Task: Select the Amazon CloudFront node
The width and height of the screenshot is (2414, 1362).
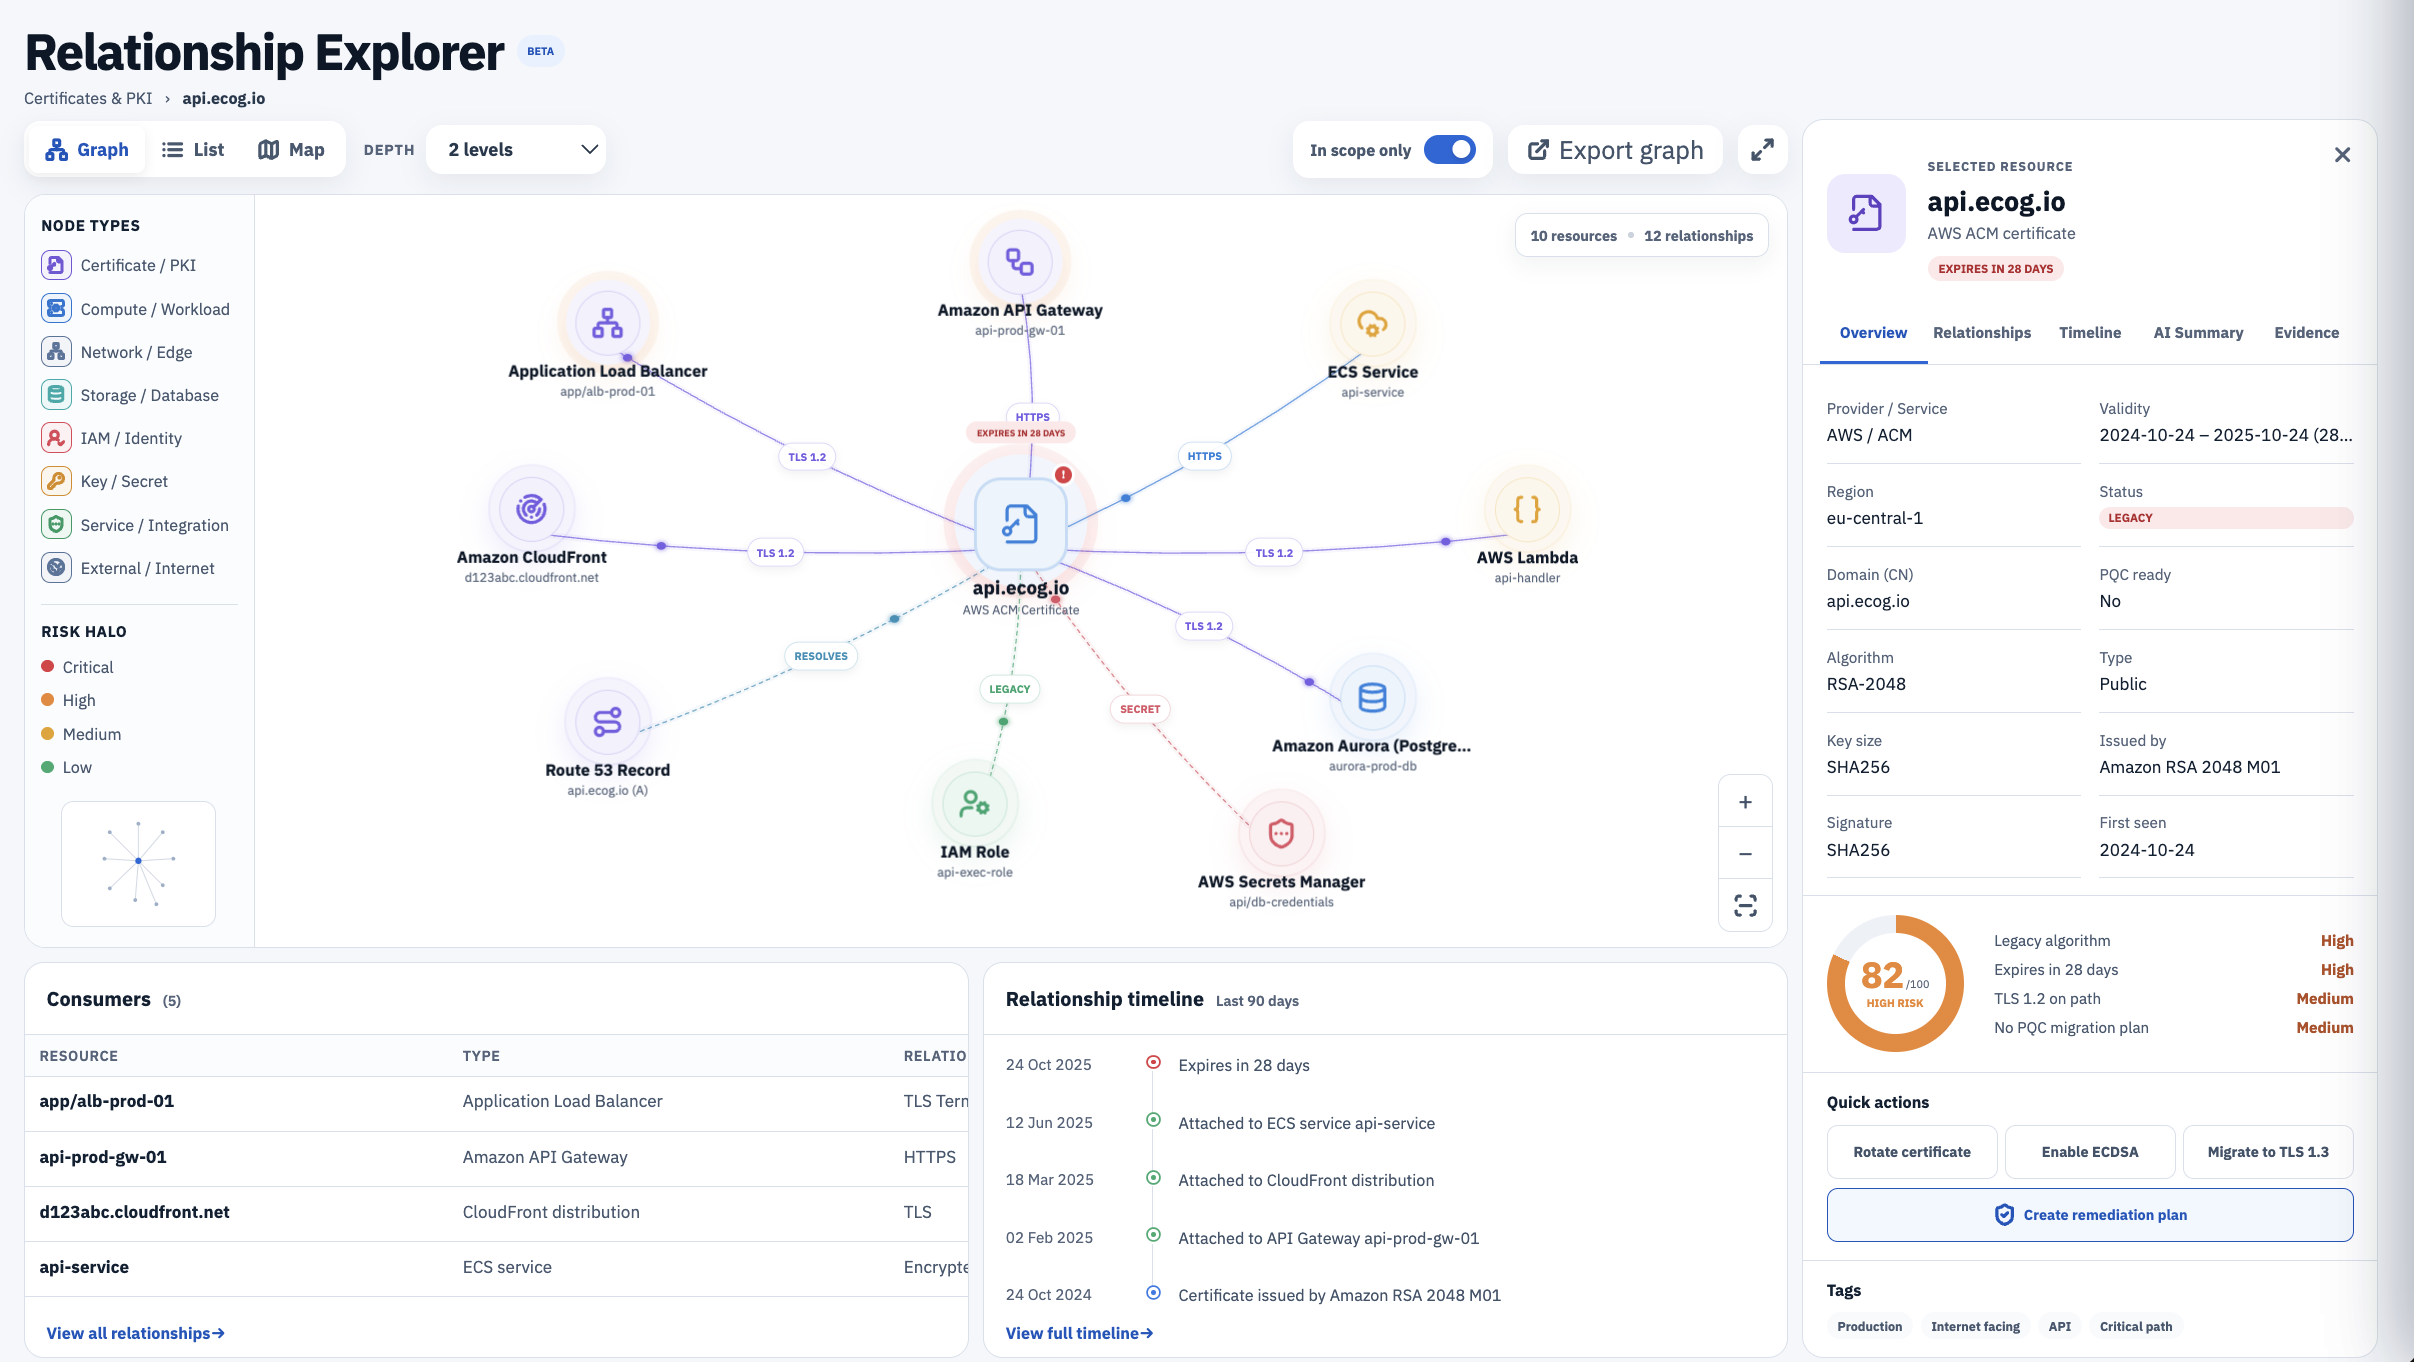Action: [531, 509]
